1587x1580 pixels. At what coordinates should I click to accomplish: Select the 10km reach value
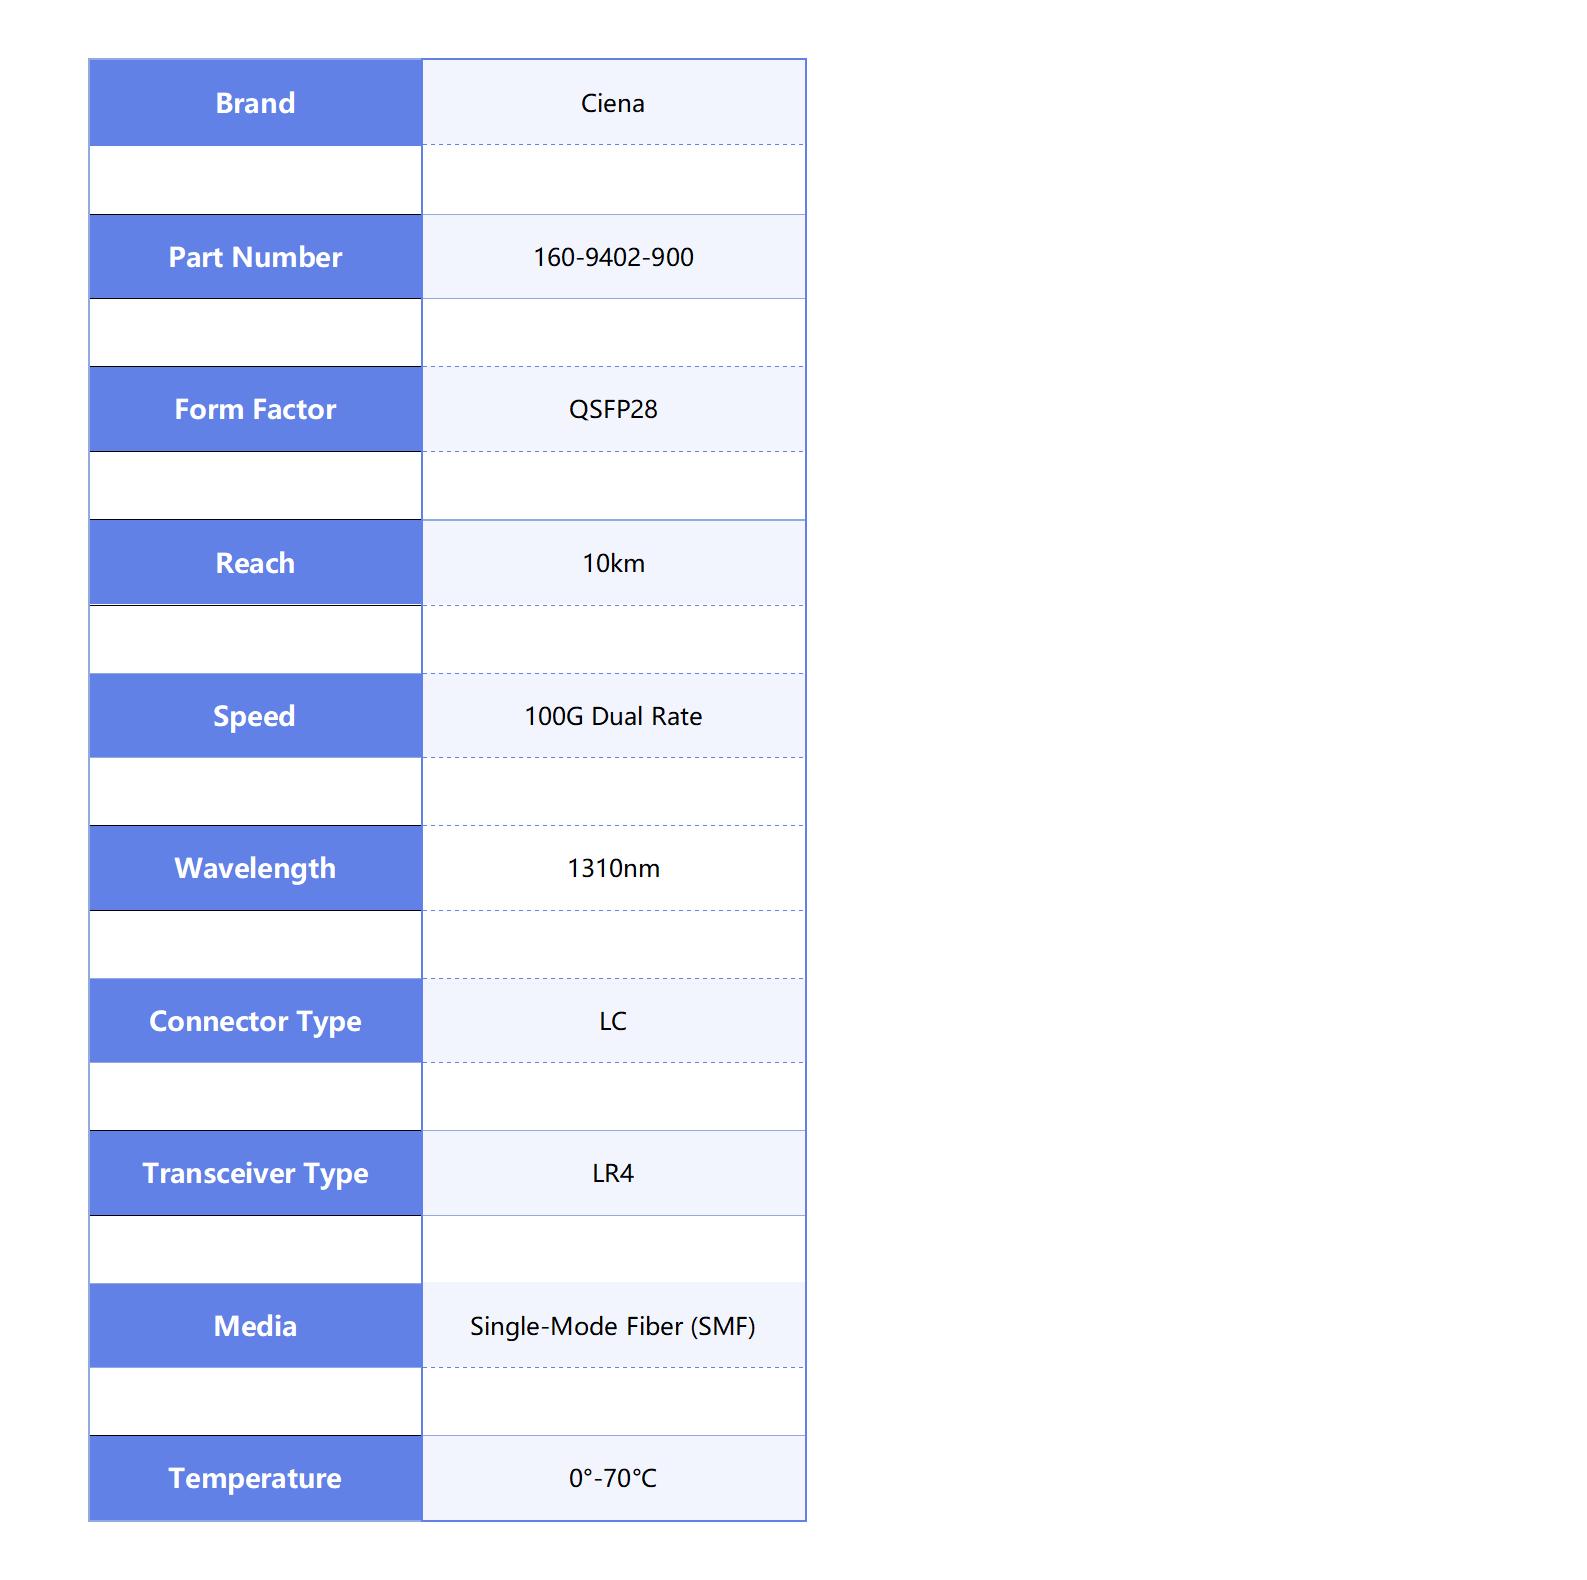tap(613, 563)
